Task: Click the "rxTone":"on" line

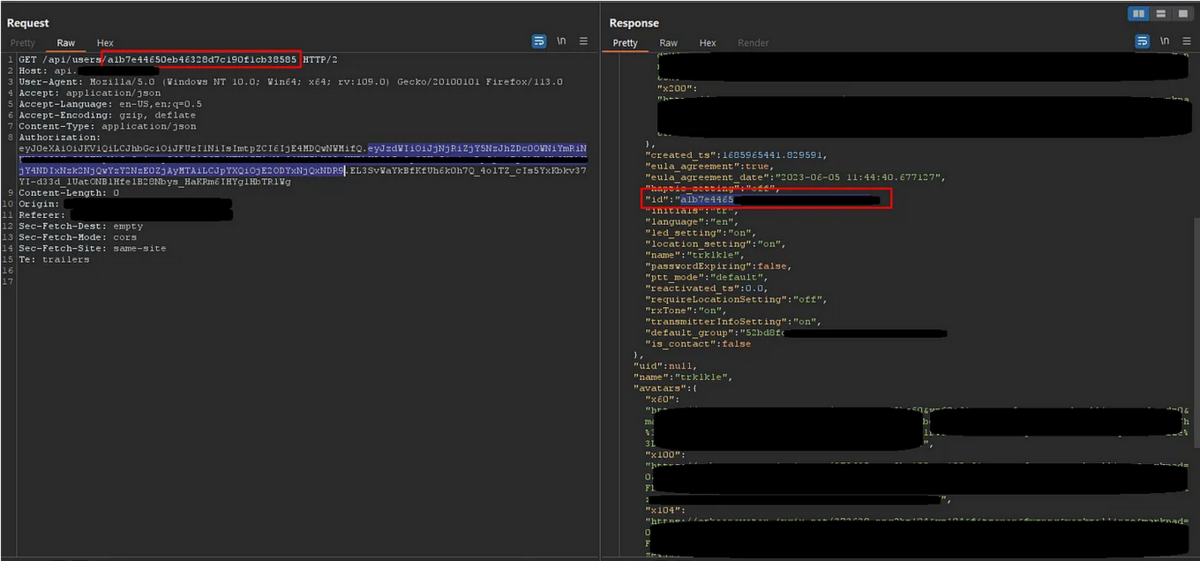Action: (687, 310)
